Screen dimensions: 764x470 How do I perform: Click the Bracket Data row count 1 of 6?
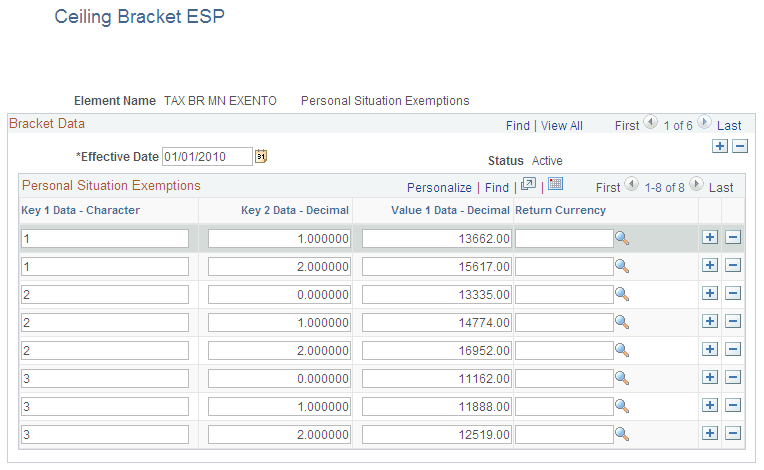click(x=678, y=126)
